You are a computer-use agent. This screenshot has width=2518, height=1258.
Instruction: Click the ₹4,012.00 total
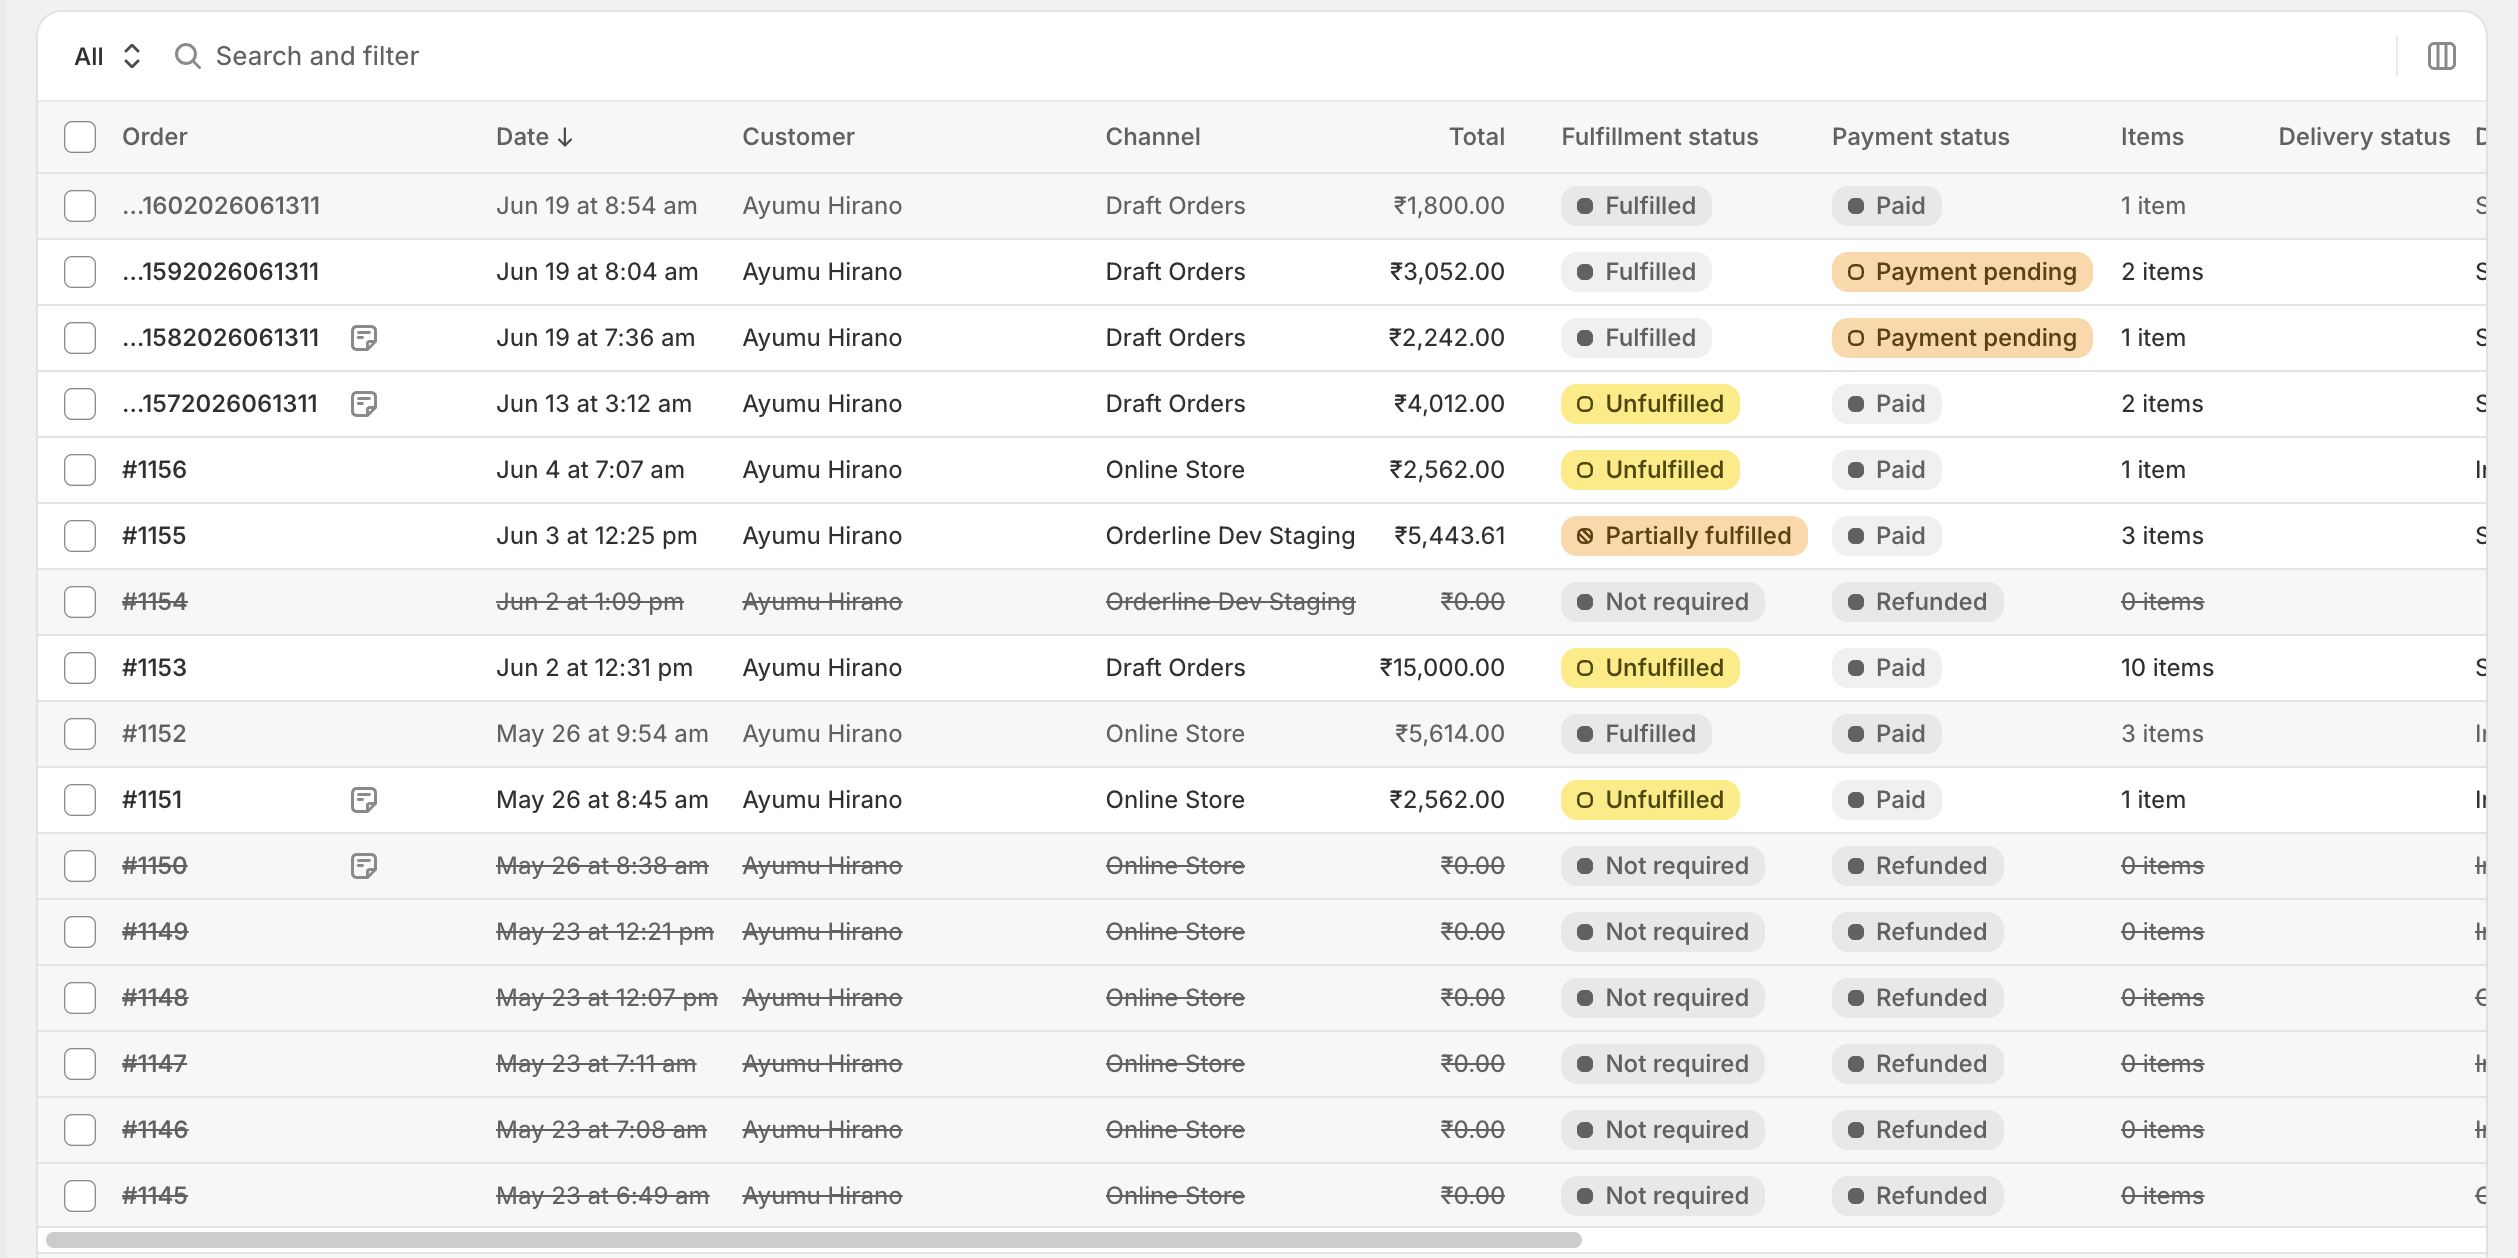(x=1449, y=404)
